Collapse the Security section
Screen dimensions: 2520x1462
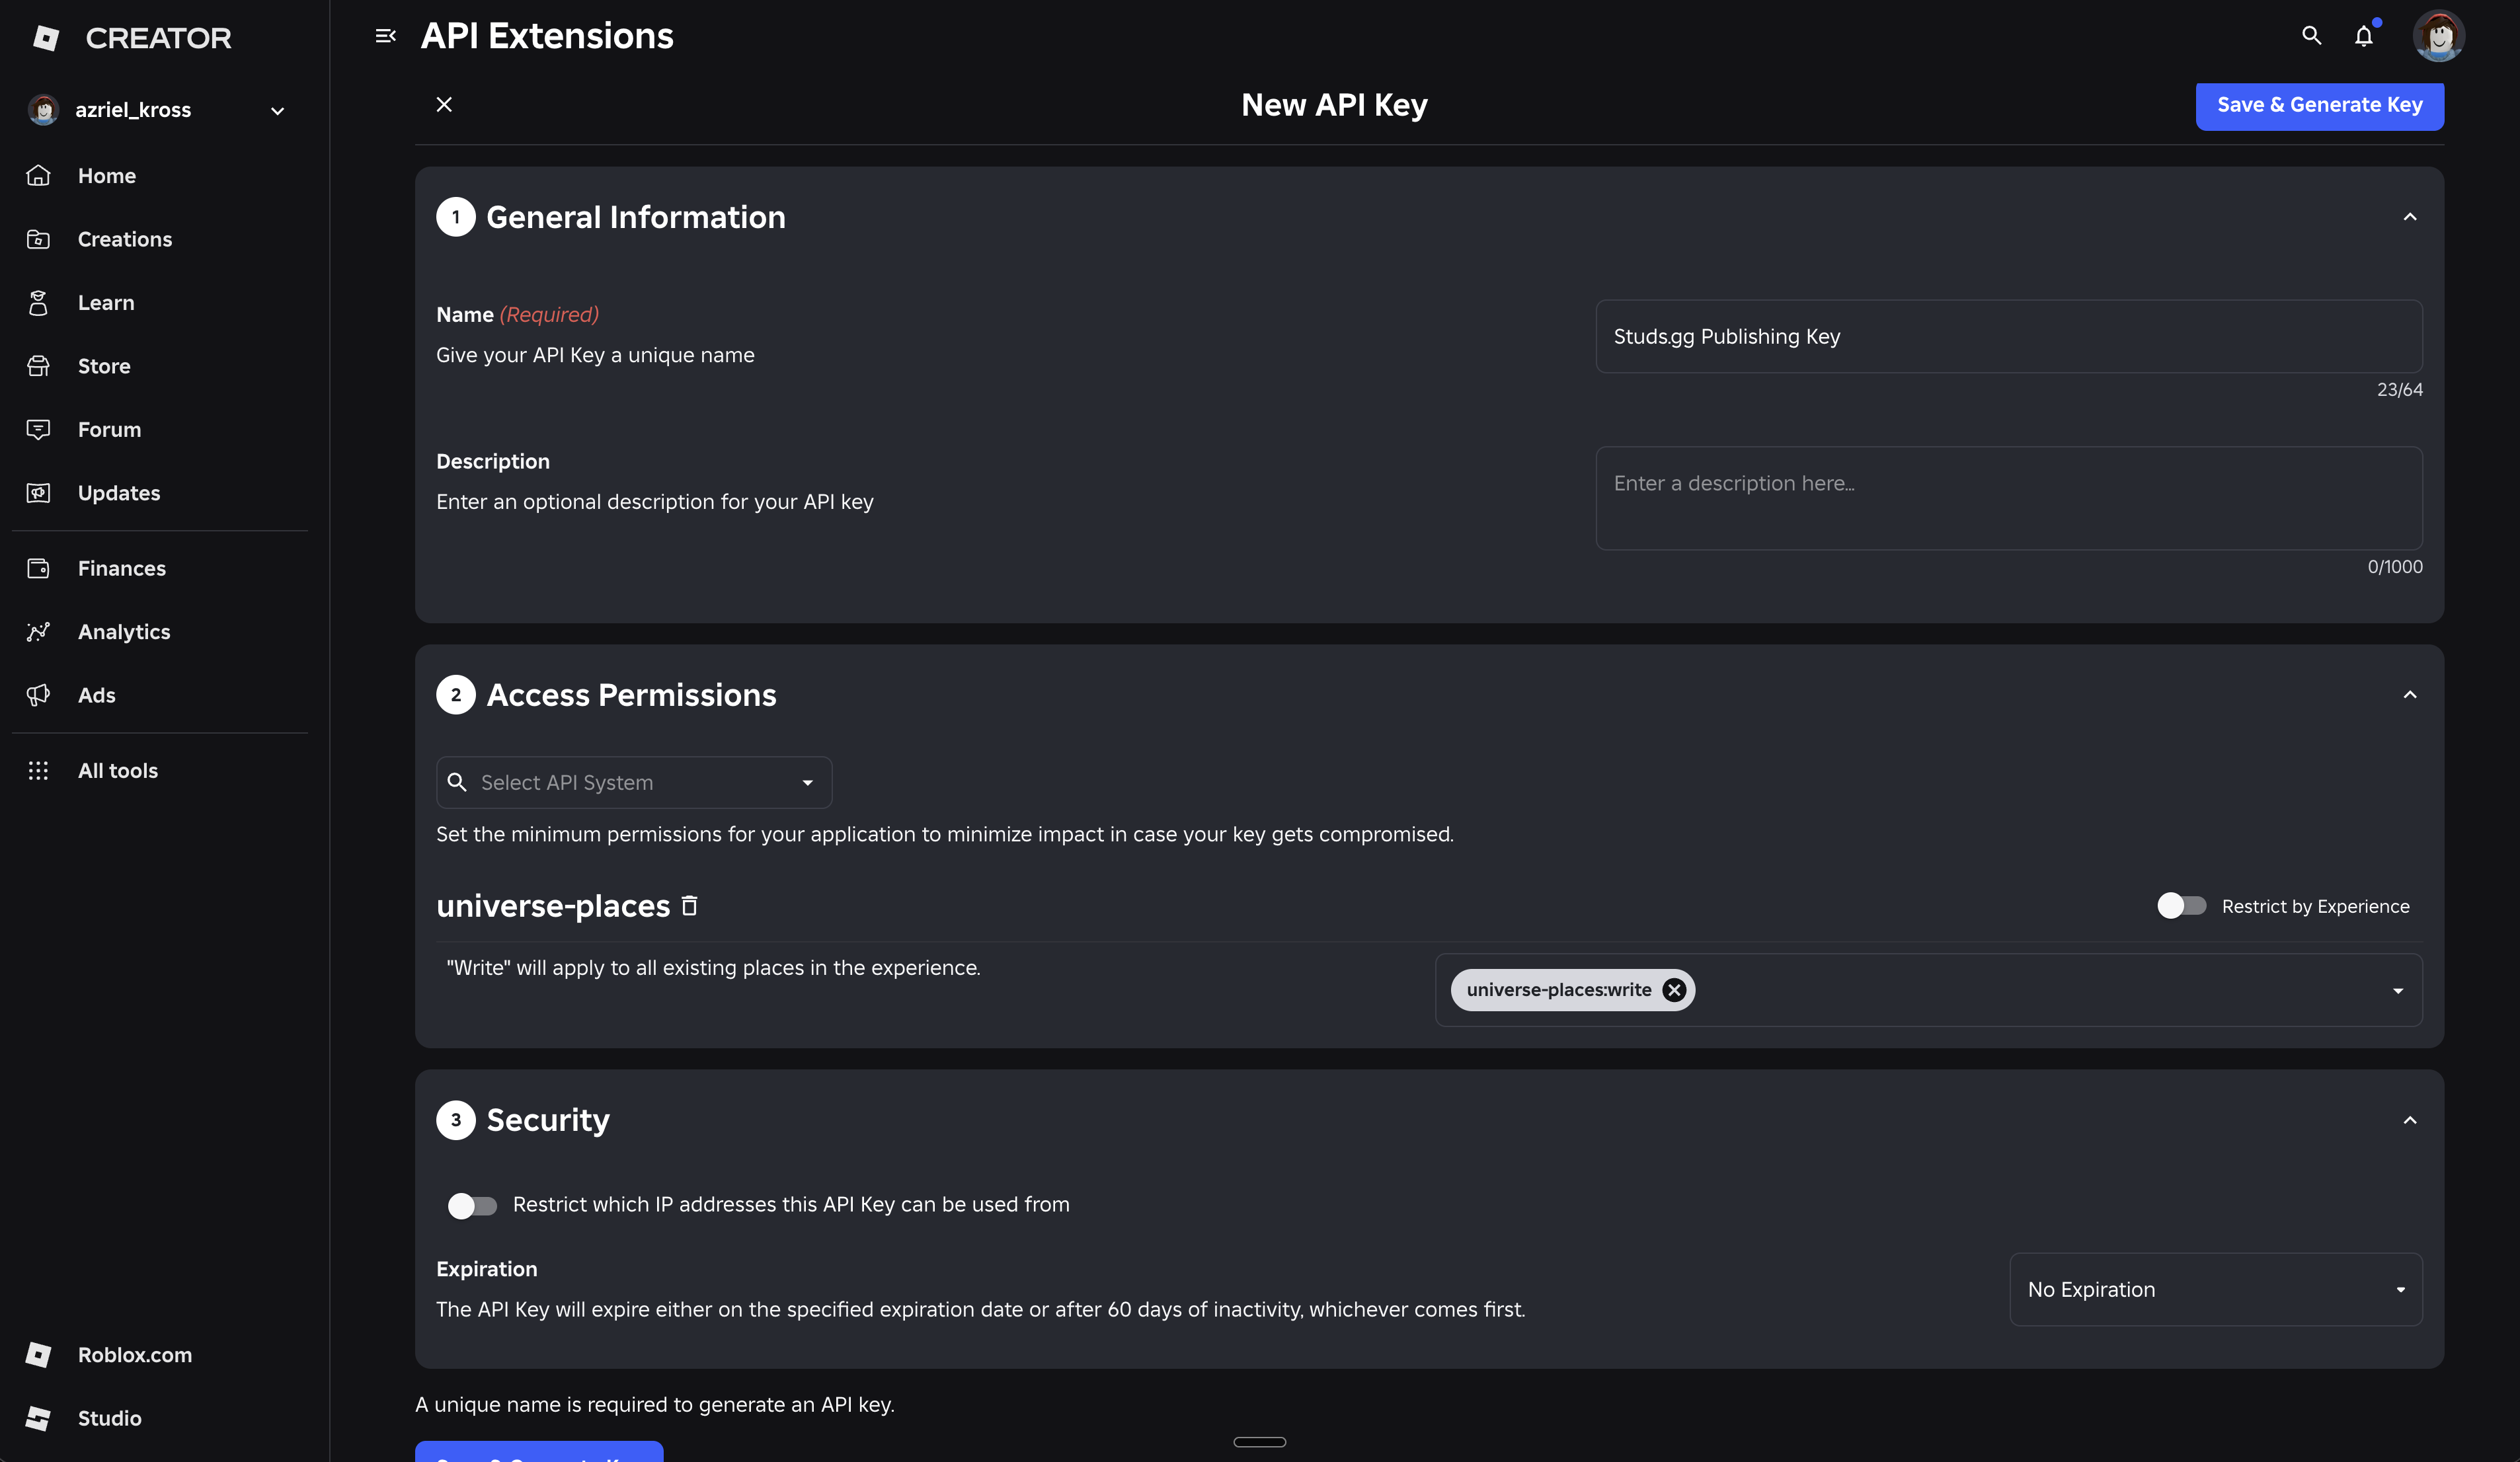point(2410,1120)
